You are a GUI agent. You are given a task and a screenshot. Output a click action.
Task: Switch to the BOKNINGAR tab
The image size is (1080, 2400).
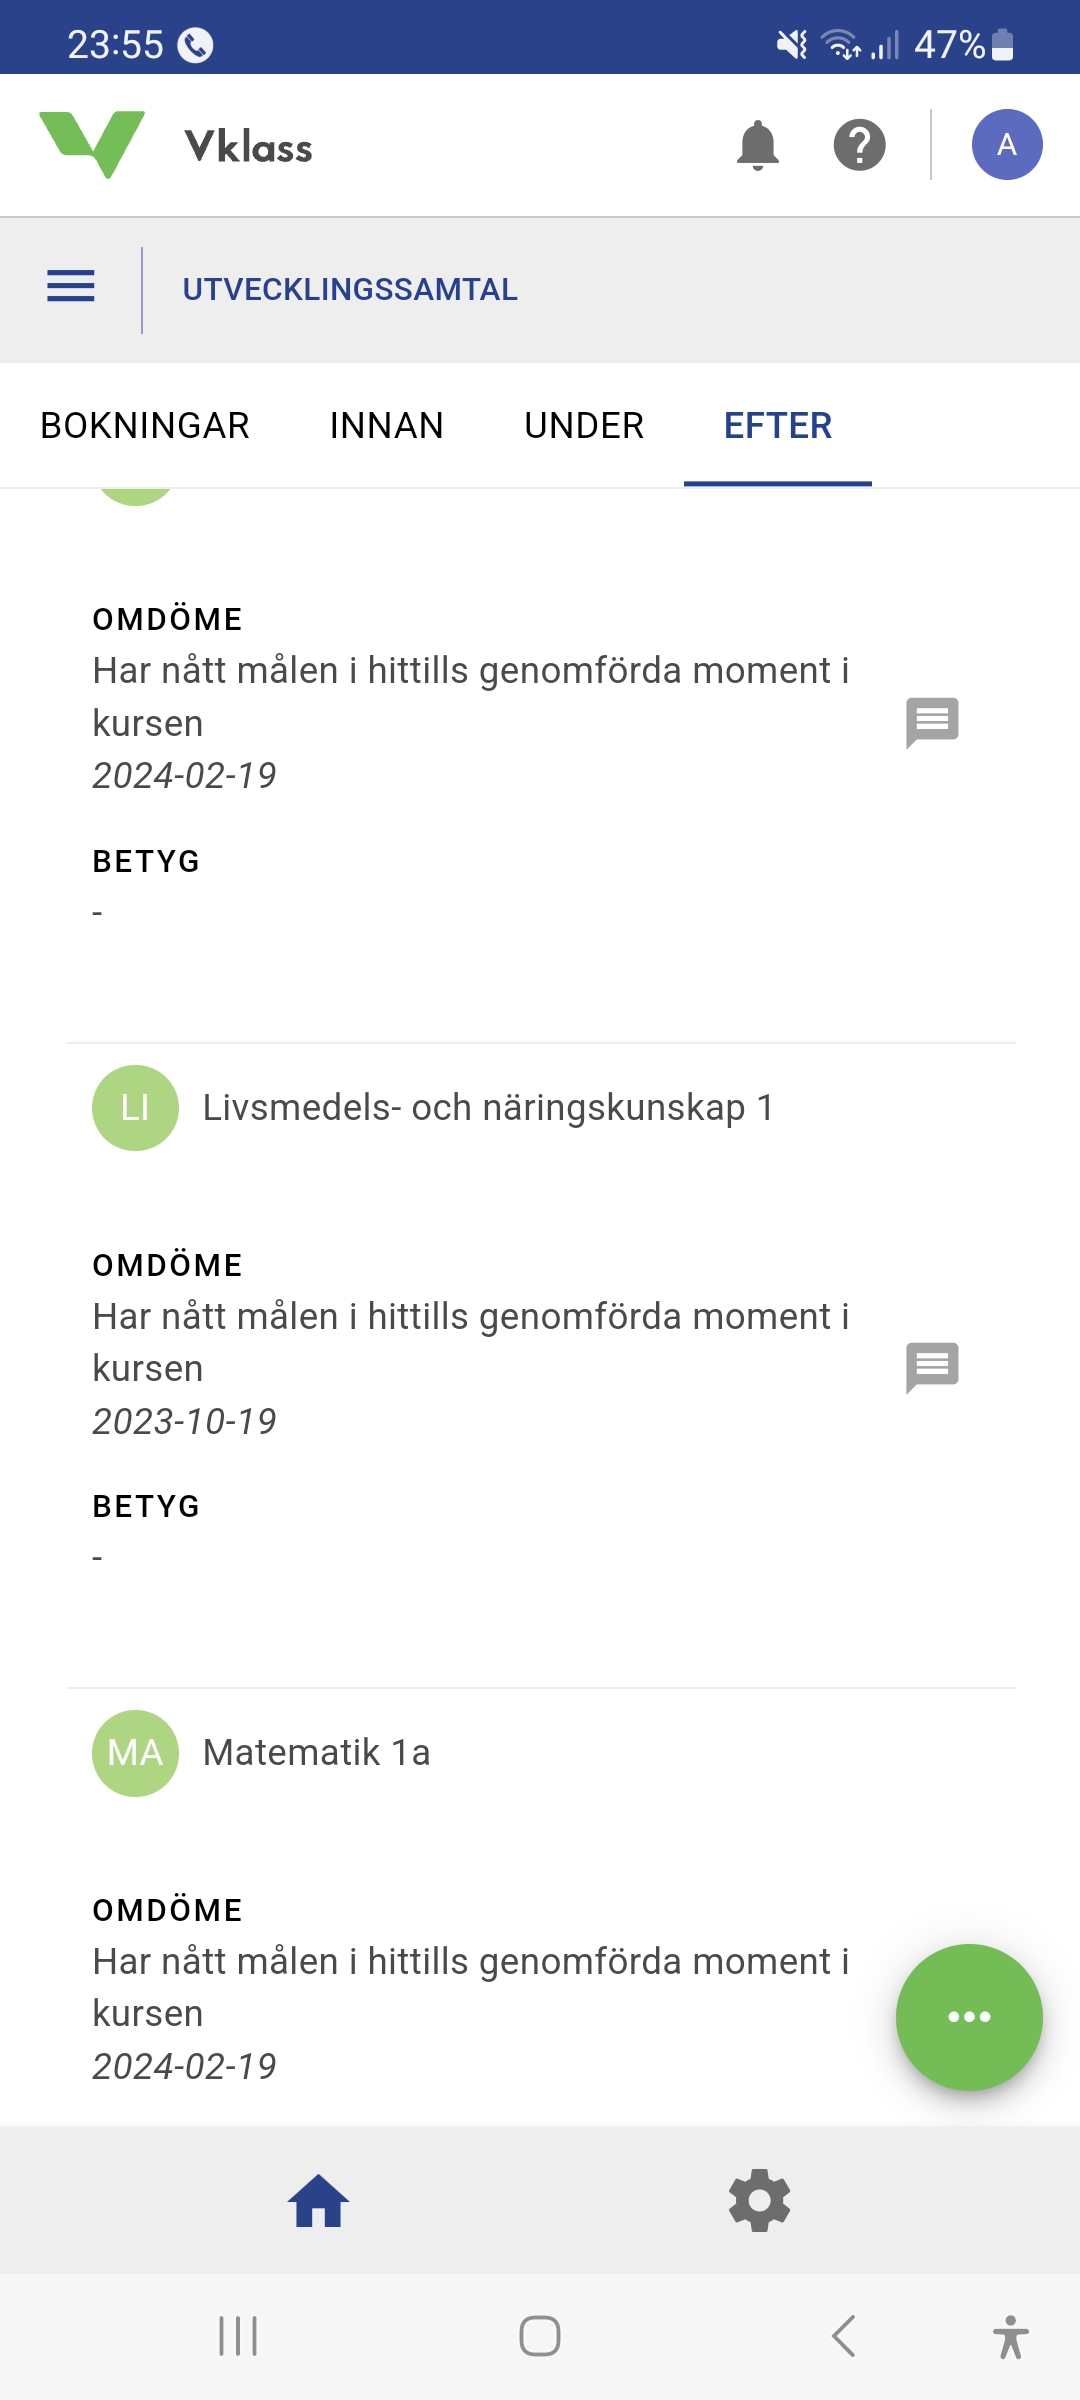[x=145, y=426]
